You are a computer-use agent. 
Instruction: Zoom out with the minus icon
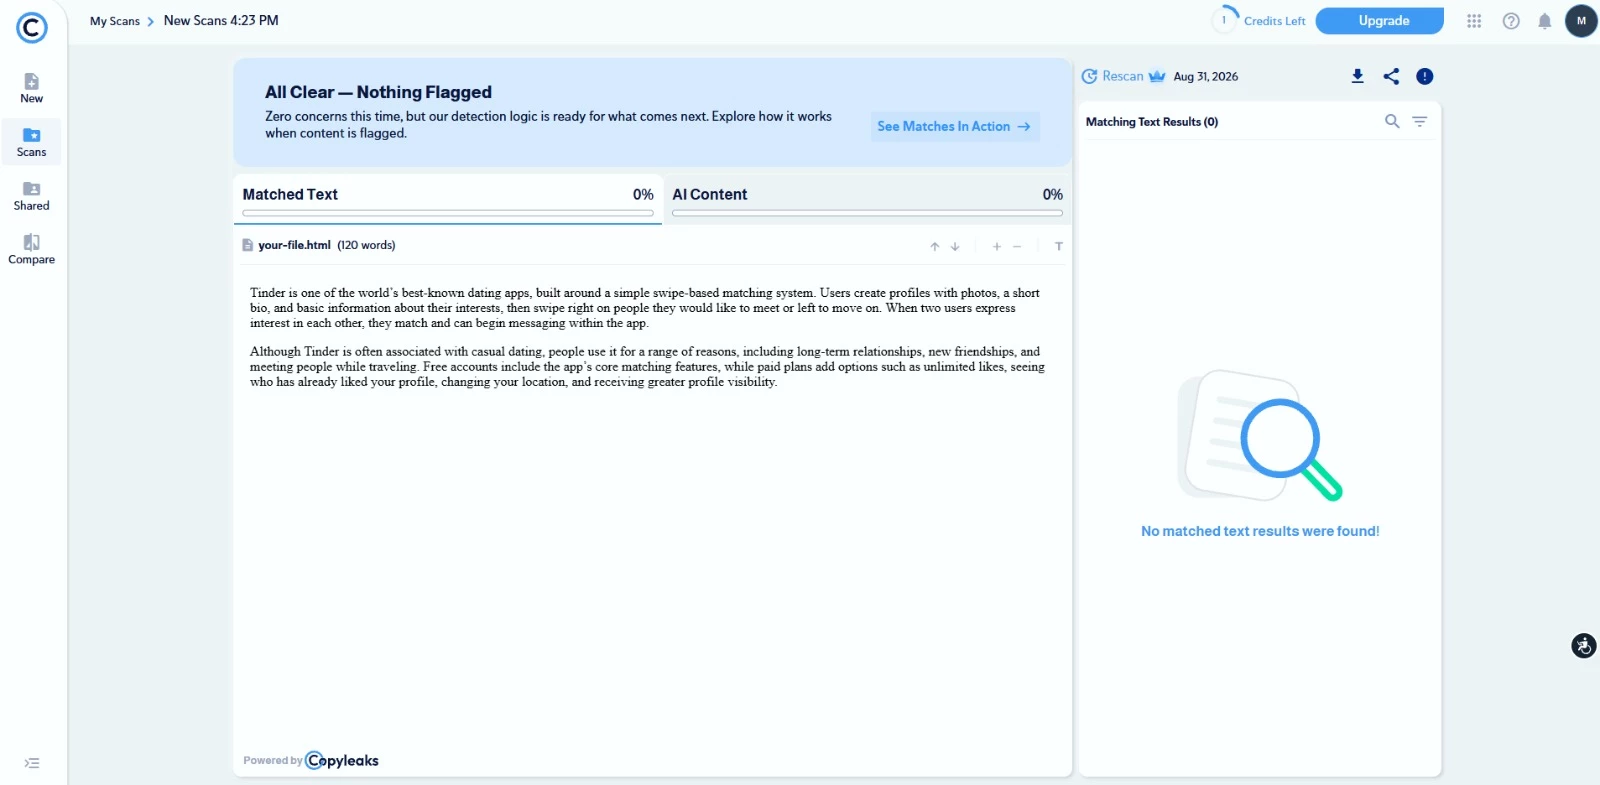coord(1017,246)
